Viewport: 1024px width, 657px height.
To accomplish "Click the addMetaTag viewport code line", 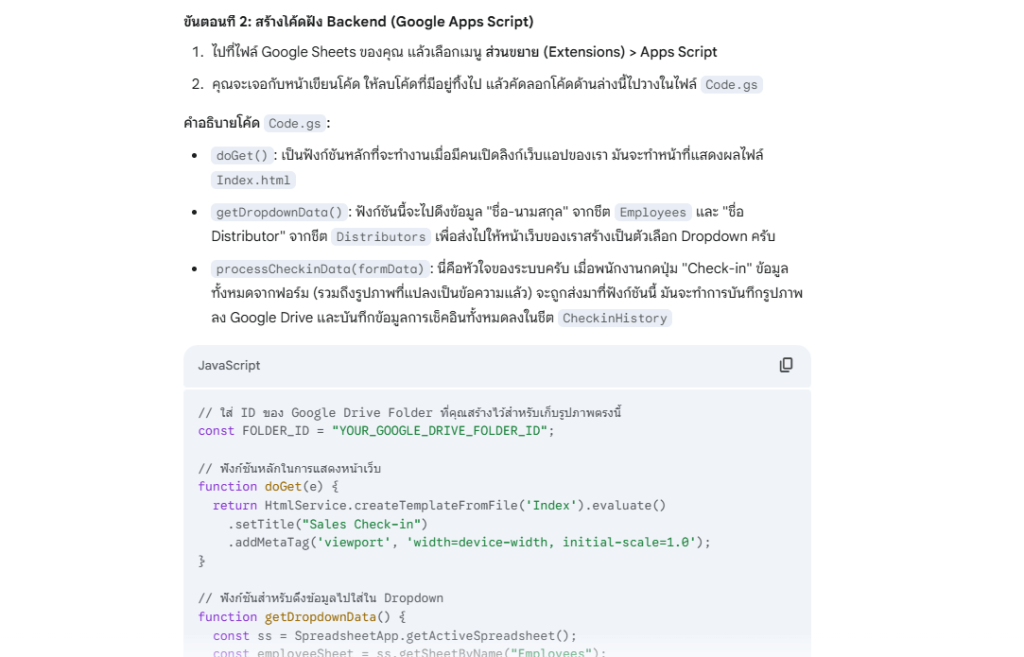I will click(468, 542).
